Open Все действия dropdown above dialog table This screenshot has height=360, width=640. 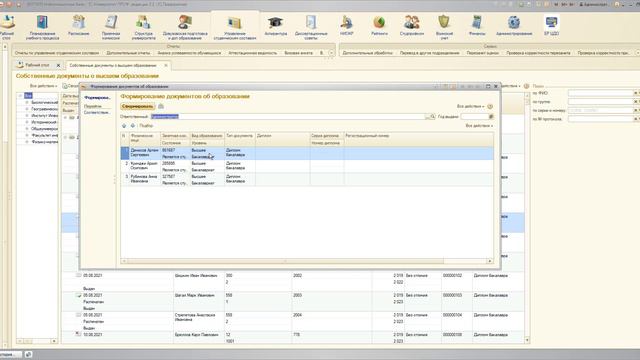[x=479, y=126]
